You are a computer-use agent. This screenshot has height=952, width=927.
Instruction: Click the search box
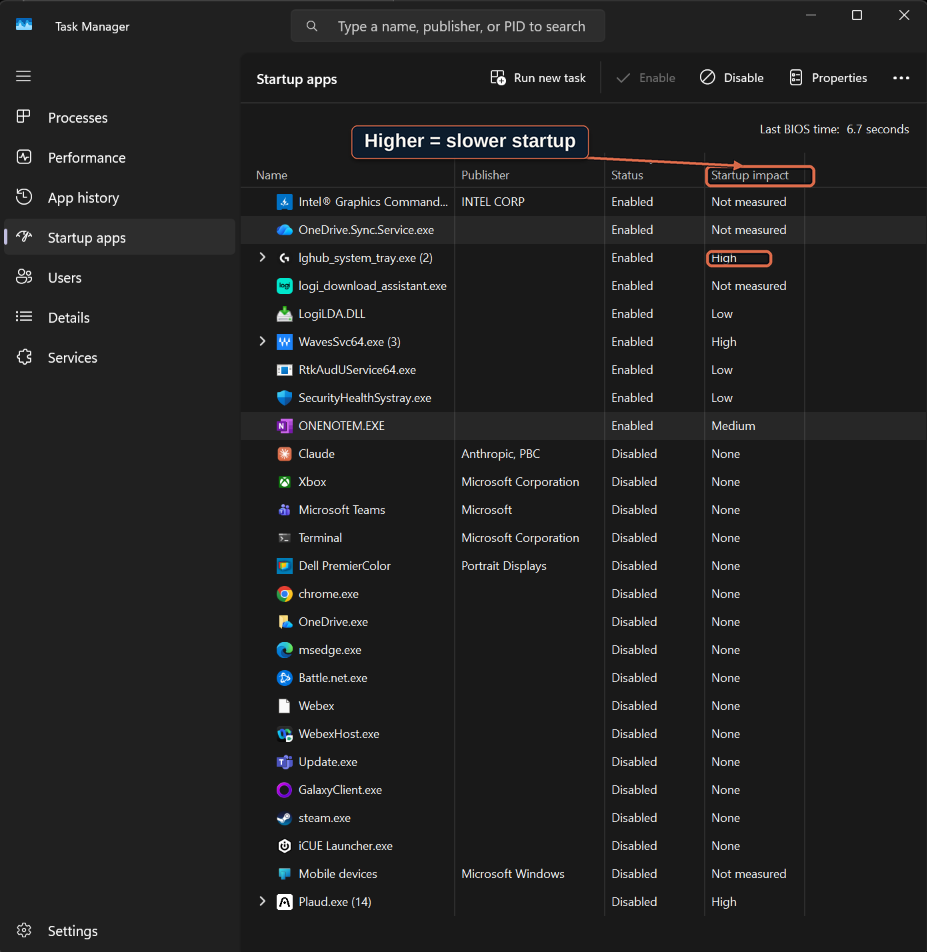(x=448, y=26)
